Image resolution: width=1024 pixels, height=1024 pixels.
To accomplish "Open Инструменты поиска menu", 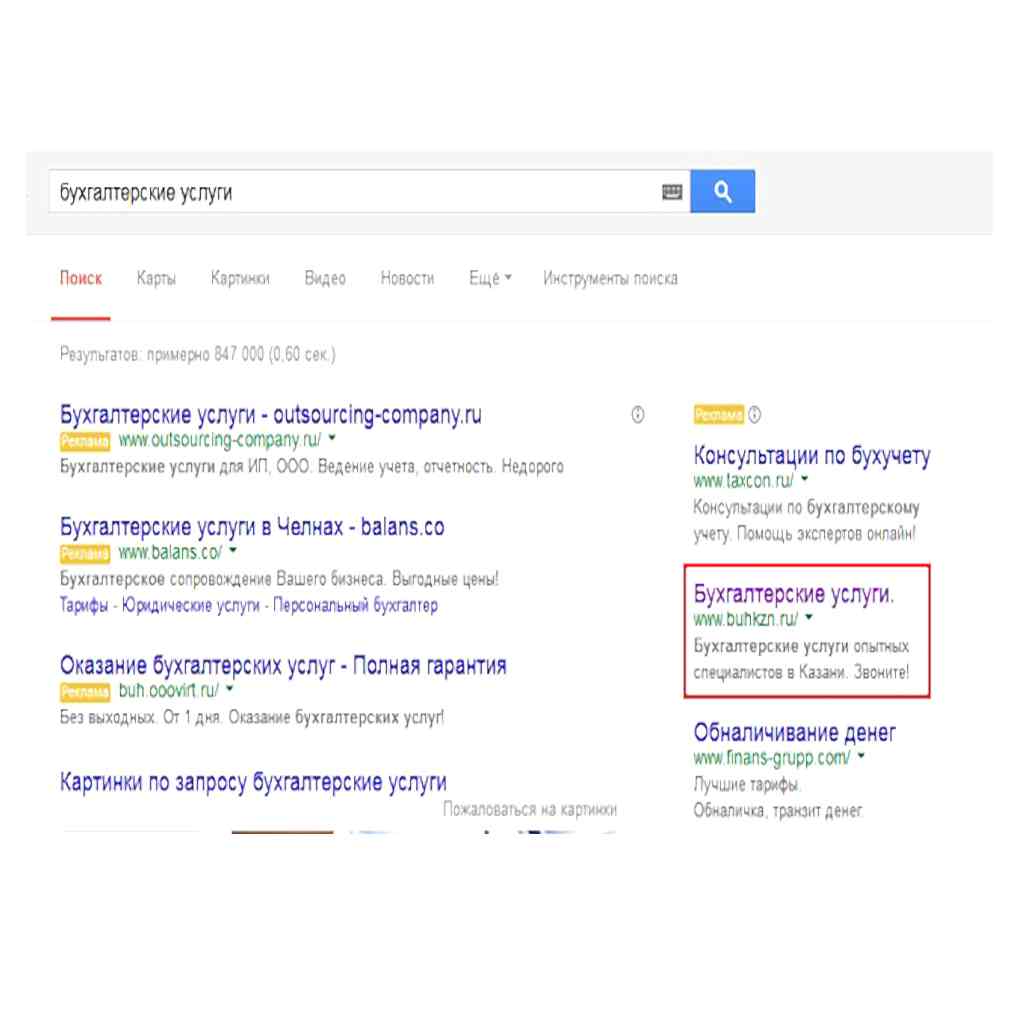I will [x=610, y=278].
